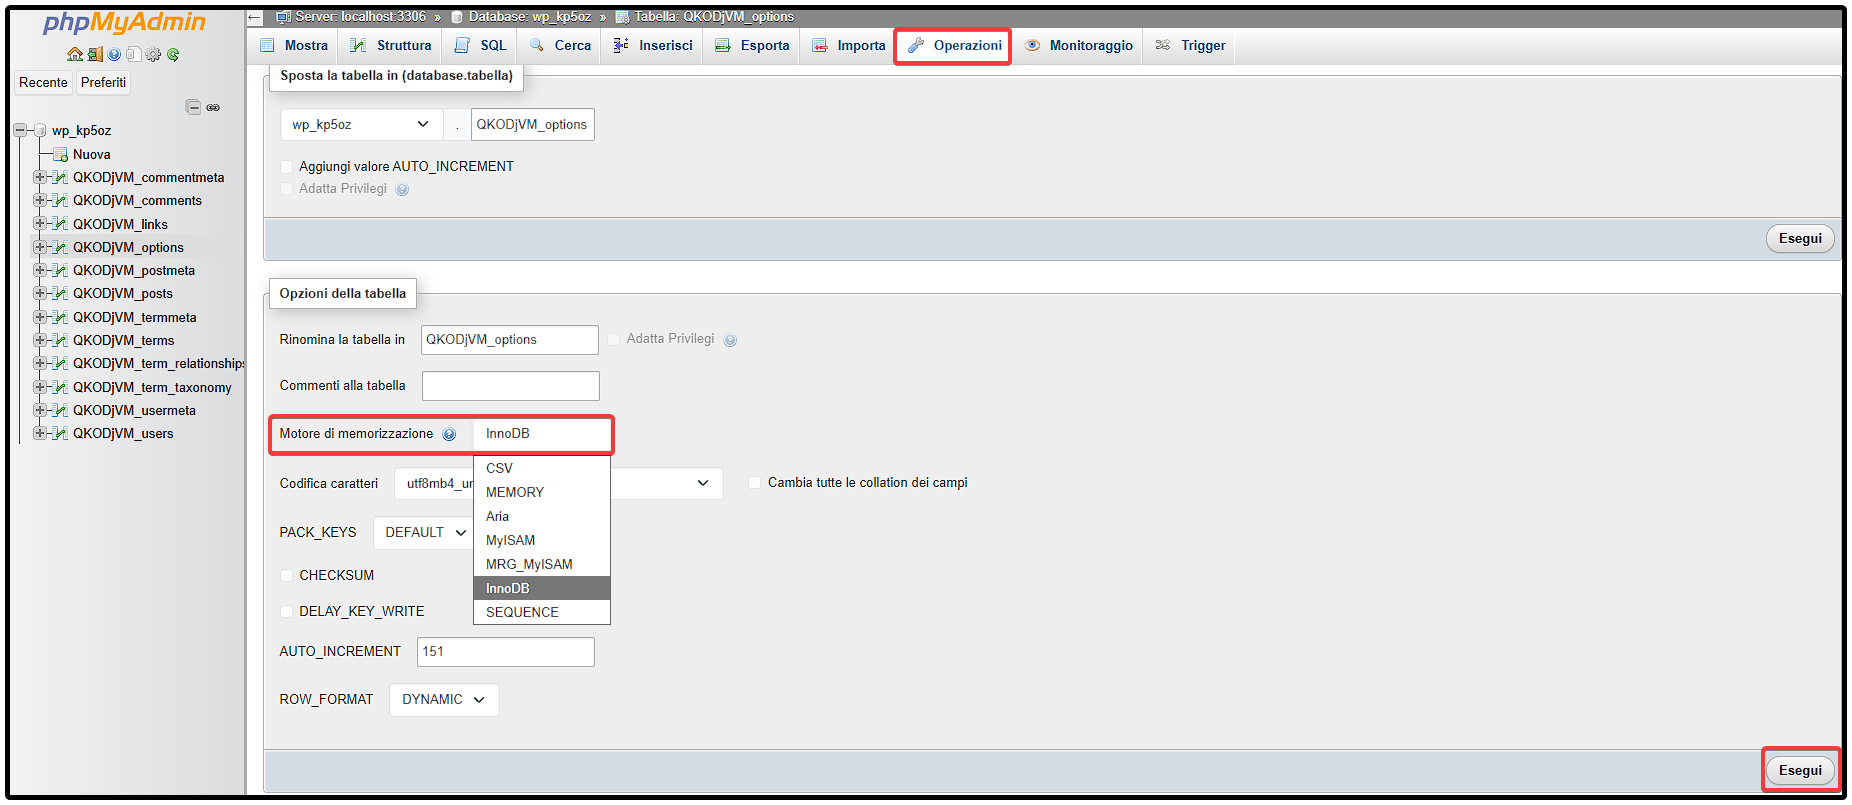Click the QKODjVM_commentmeta table icon

(x=60, y=177)
